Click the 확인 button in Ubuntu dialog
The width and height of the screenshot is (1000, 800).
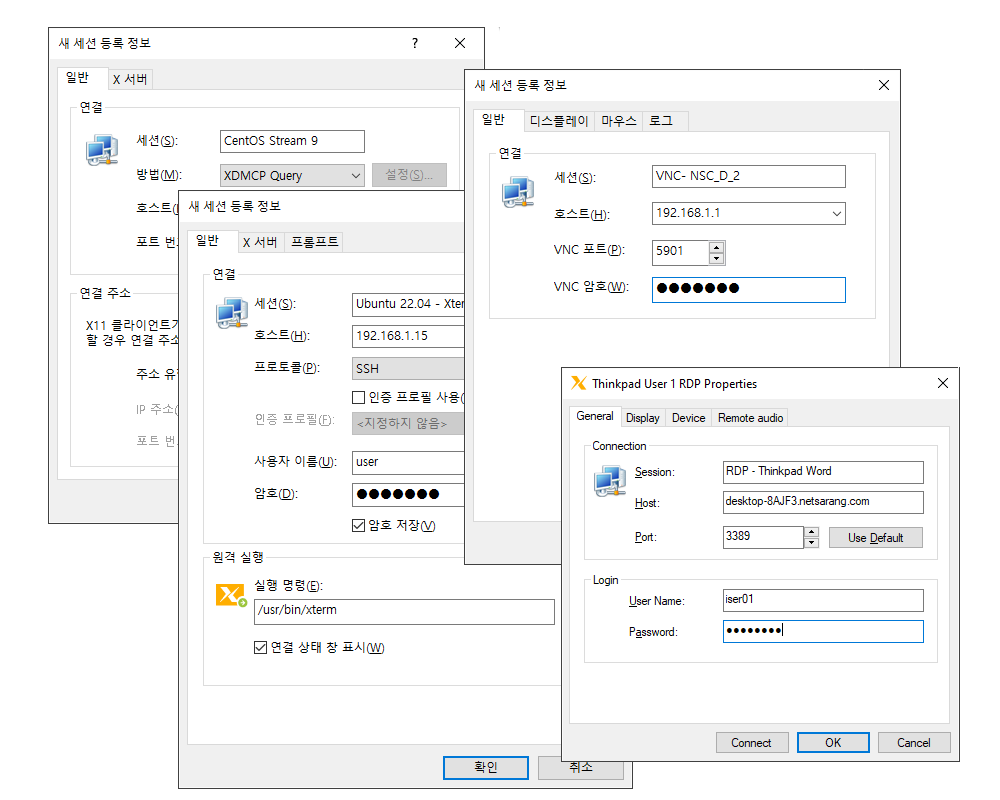tap(485, 767)
